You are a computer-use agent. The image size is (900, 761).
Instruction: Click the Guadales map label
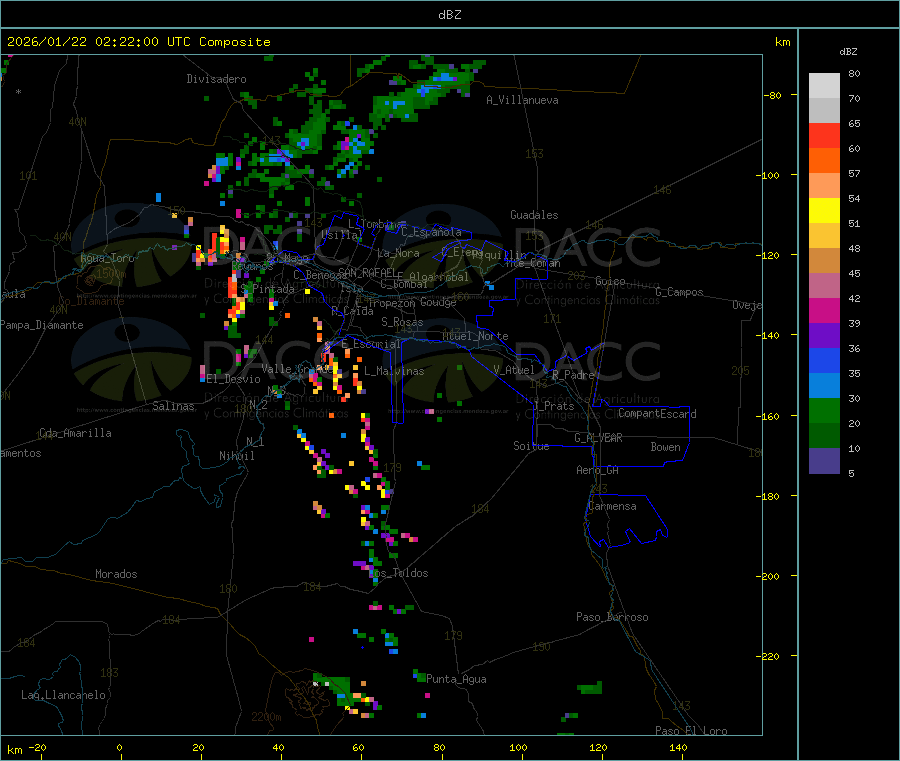pos(534,215)
